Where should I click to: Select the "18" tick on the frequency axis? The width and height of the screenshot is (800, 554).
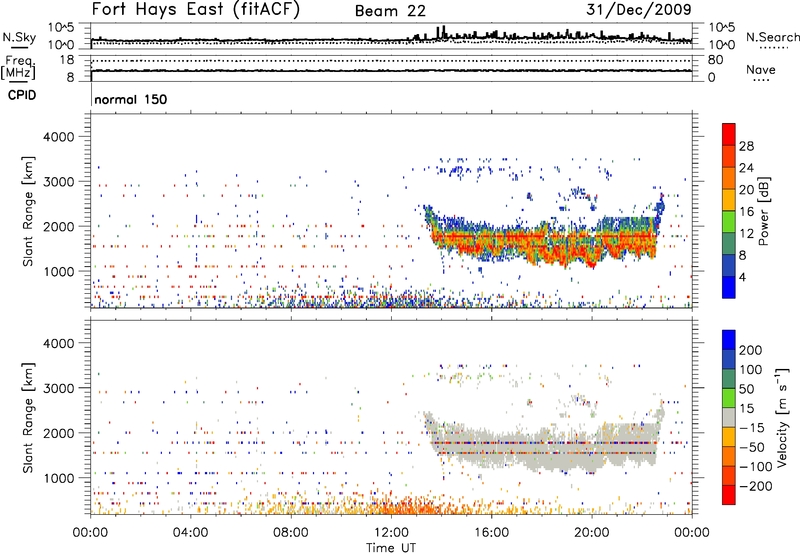click(67, 60)
